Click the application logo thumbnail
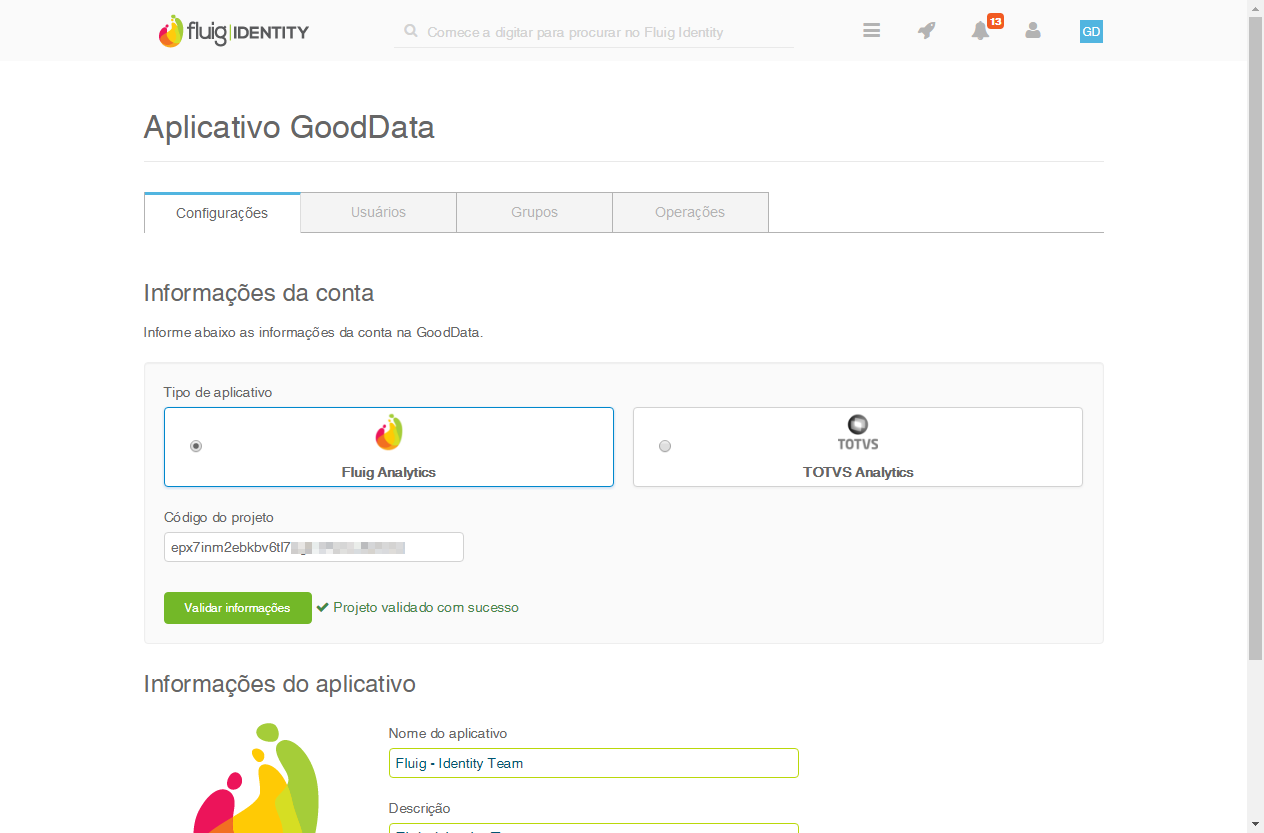This screenshot has height=833, width=1264. pos(256,778)
